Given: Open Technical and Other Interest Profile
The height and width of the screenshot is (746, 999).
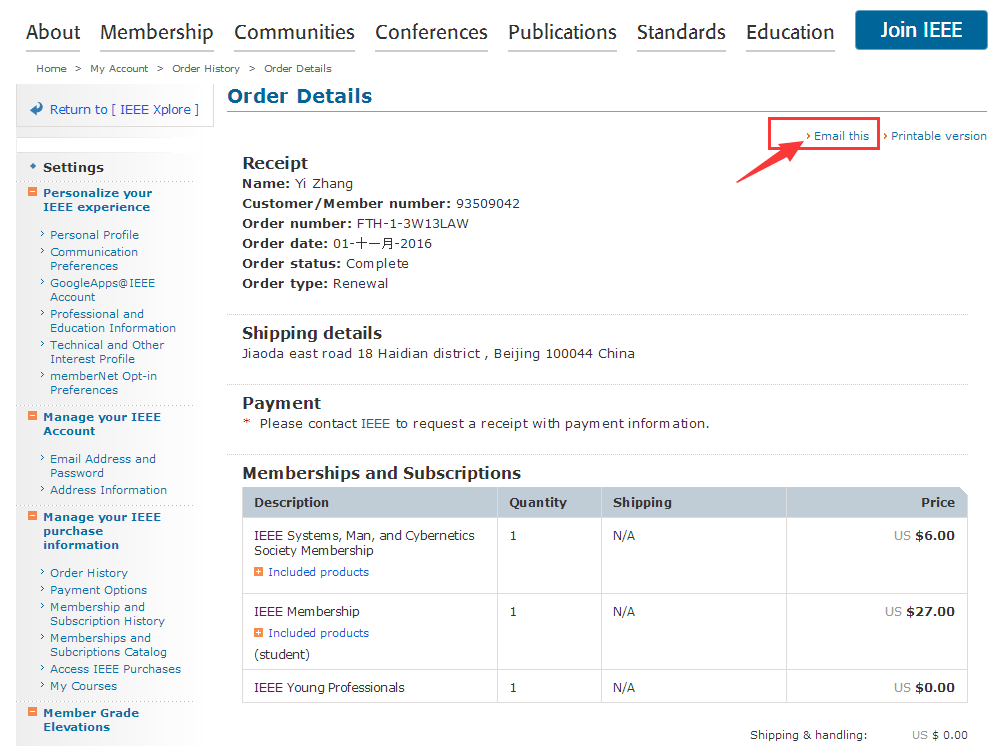Looking at the screenshot, I should point(107,352).
